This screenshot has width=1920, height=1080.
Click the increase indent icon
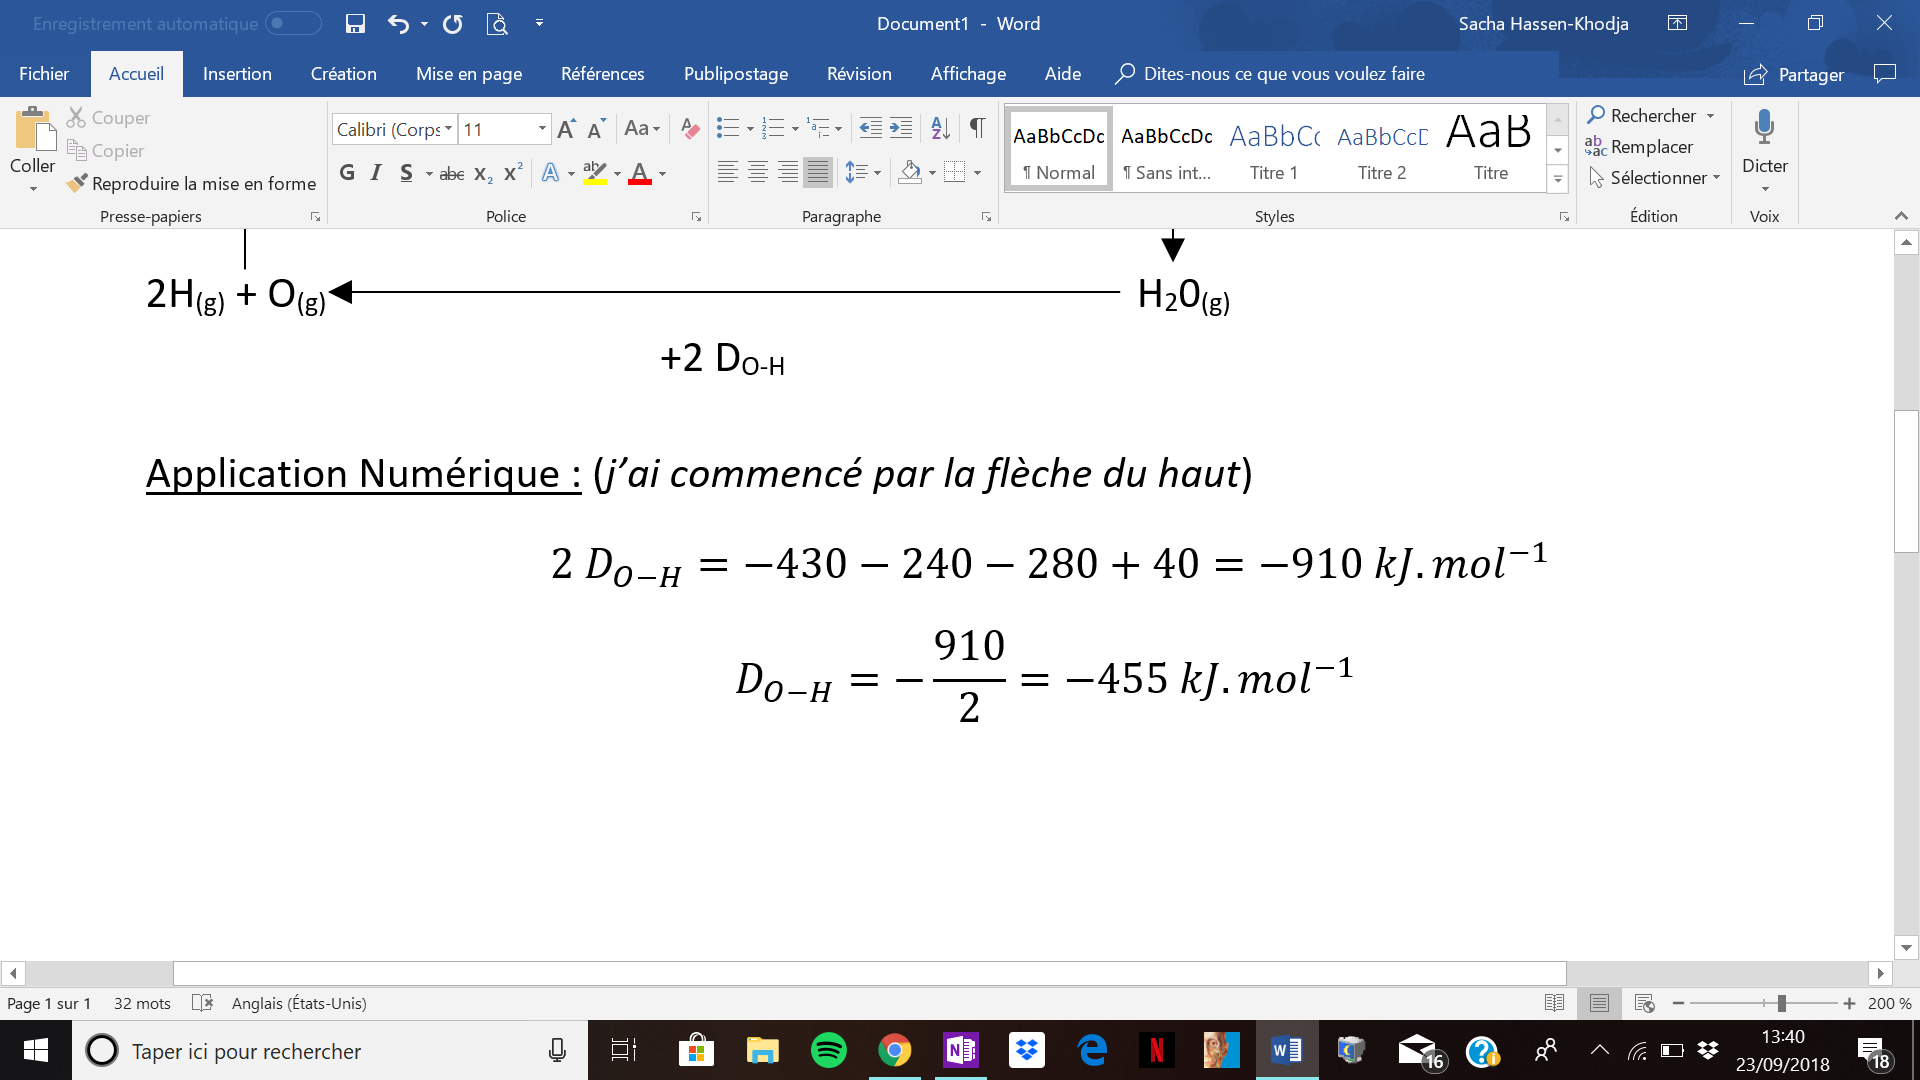(901, 128)
